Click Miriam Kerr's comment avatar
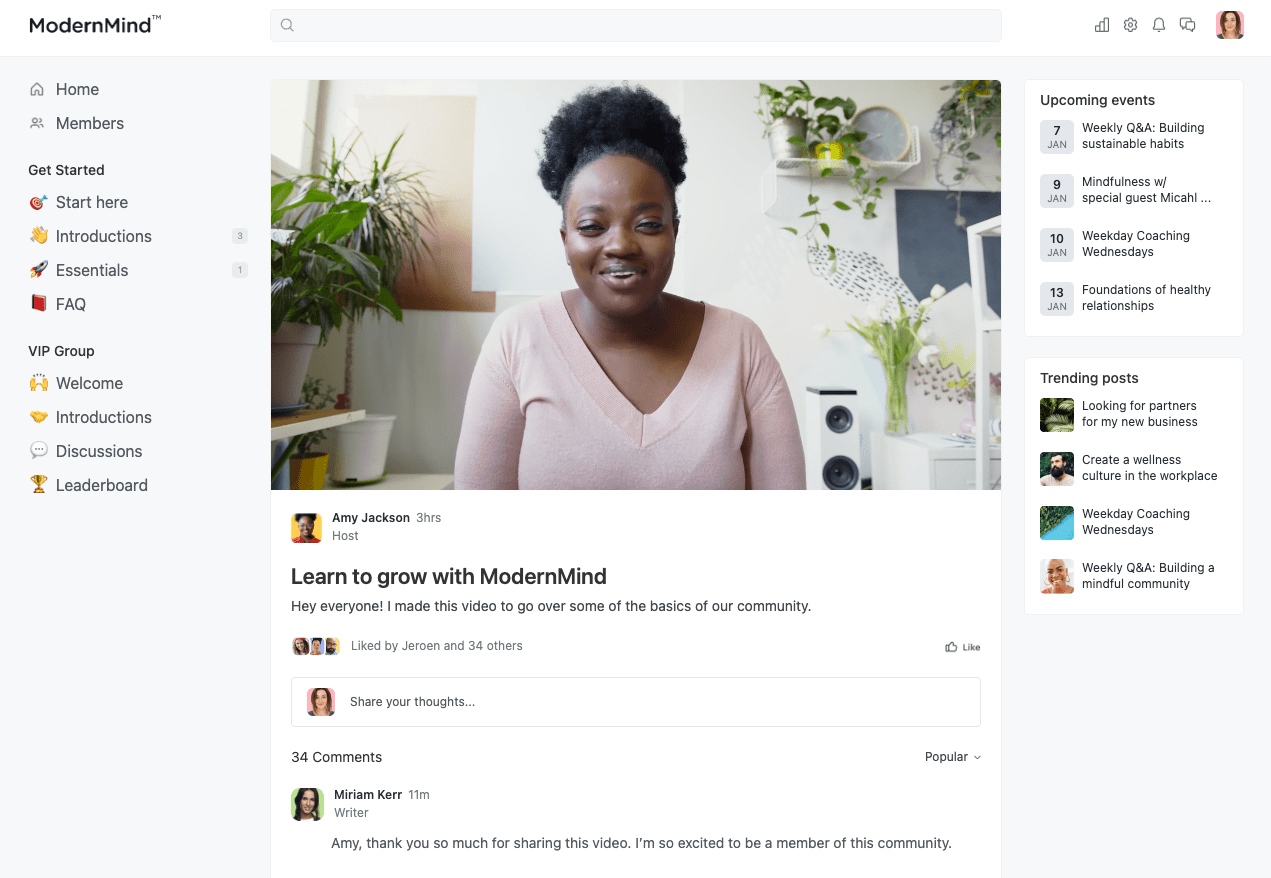The image size is (1271, 878). point(307,804)
